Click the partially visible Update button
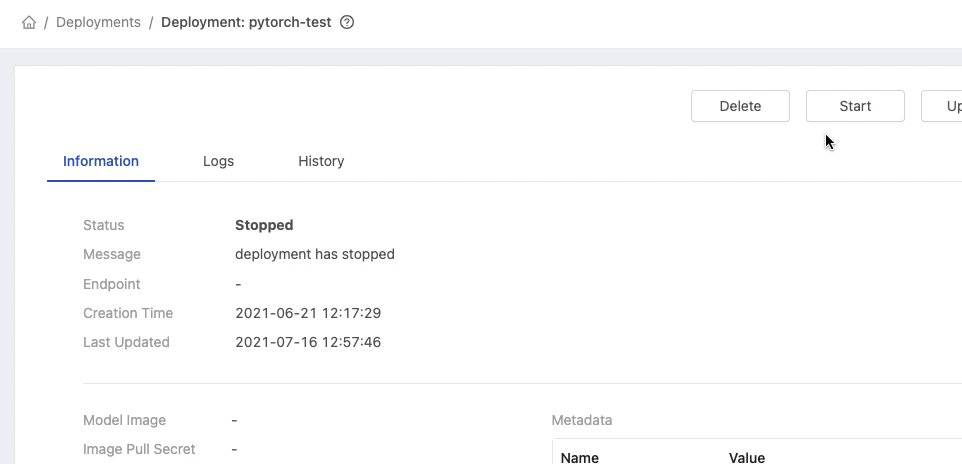Viewport: 962px width, 464px height. [x=942, y=106]
